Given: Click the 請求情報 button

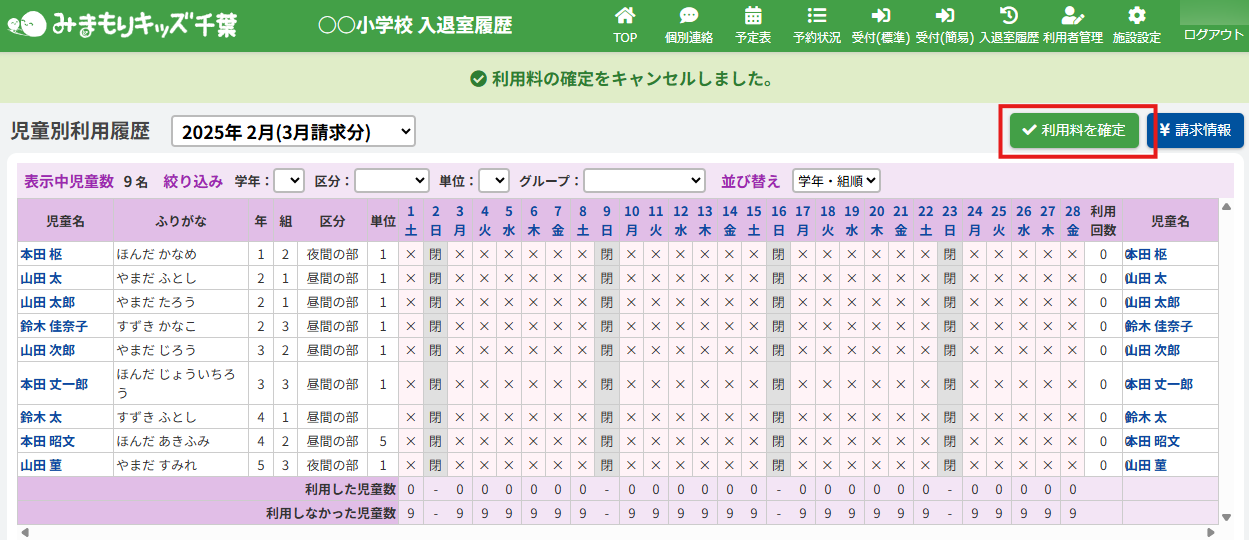Looking at the screenshot, I should click(x=1194, y=130).
